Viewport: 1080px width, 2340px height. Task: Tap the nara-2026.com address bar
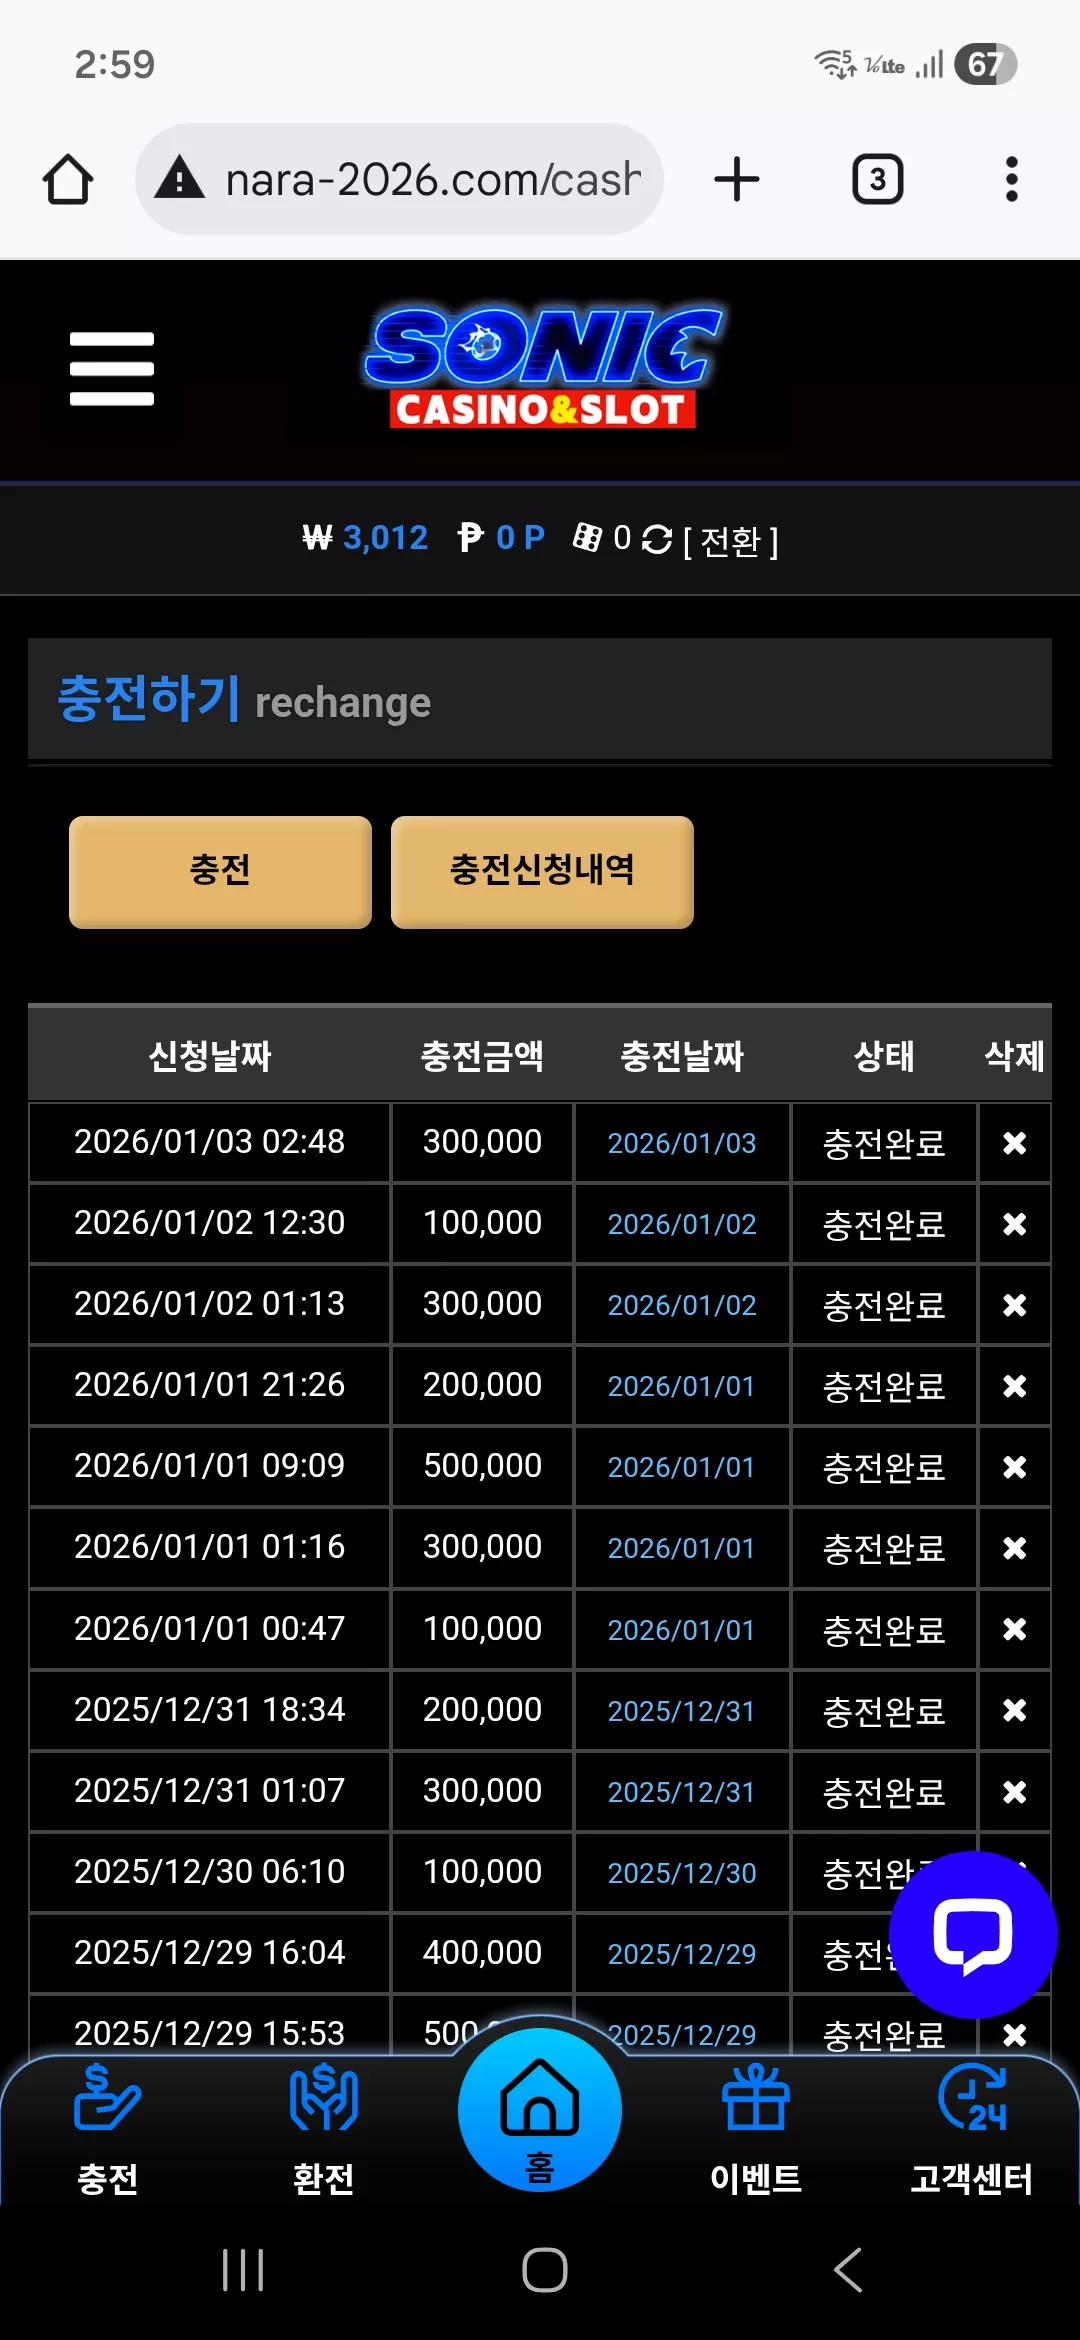coord(399,180)
